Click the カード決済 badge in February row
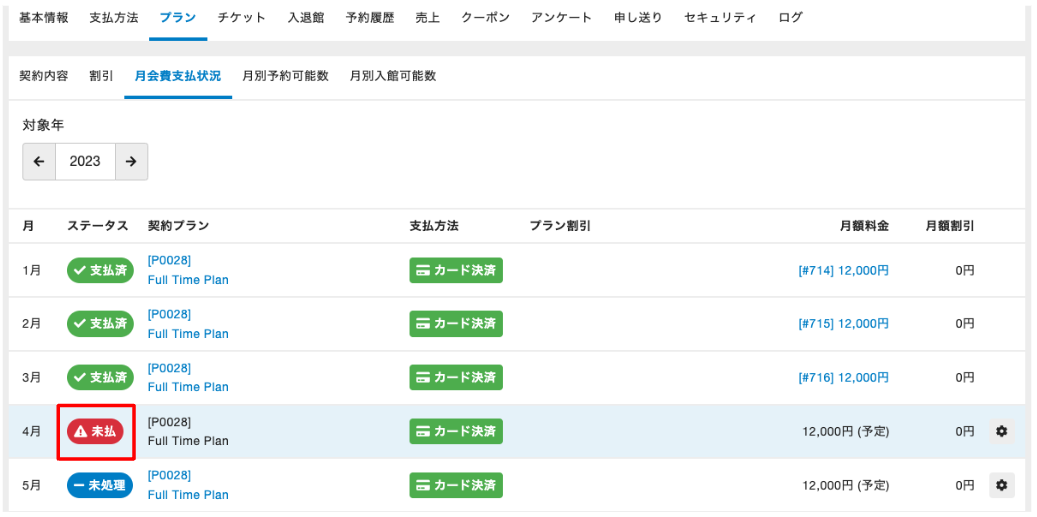The width and height of the screenshot is (1037, 517). click(x=456, y=324)
